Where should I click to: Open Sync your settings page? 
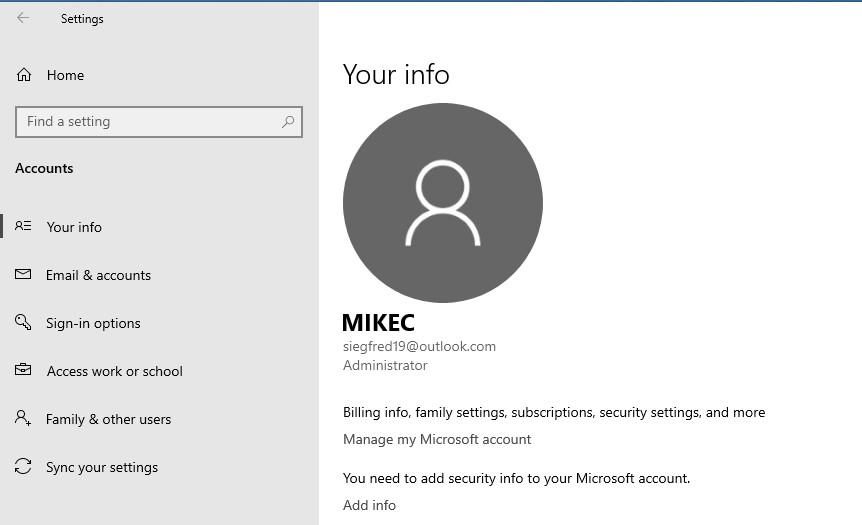102,468
